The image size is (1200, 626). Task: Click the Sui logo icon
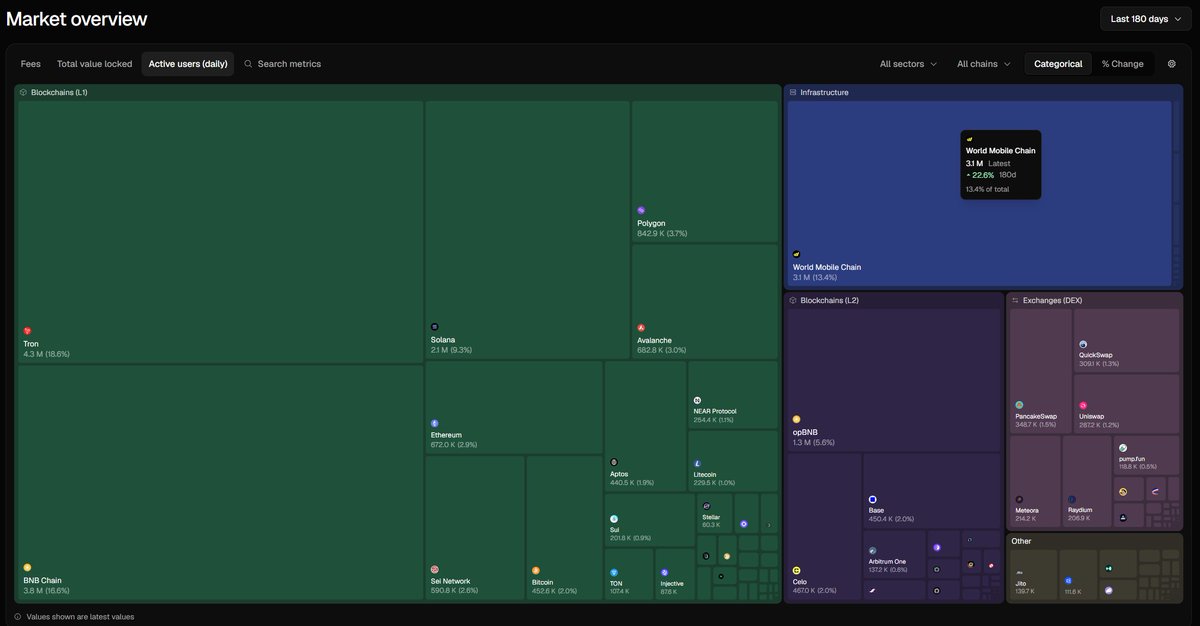pos(614,518)
